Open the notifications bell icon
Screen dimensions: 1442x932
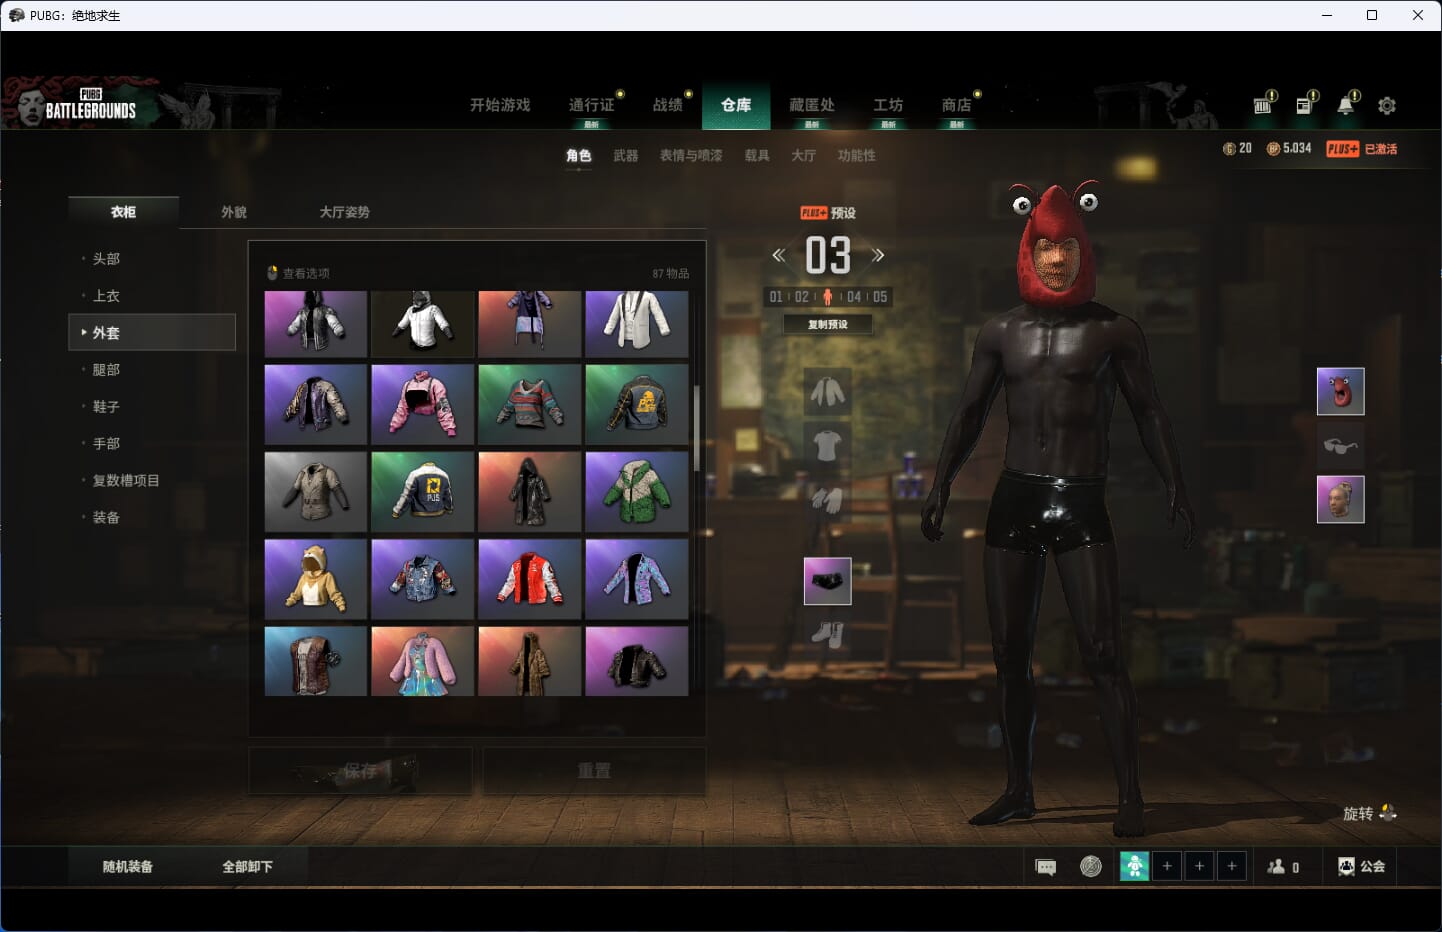pos(1347,104)
